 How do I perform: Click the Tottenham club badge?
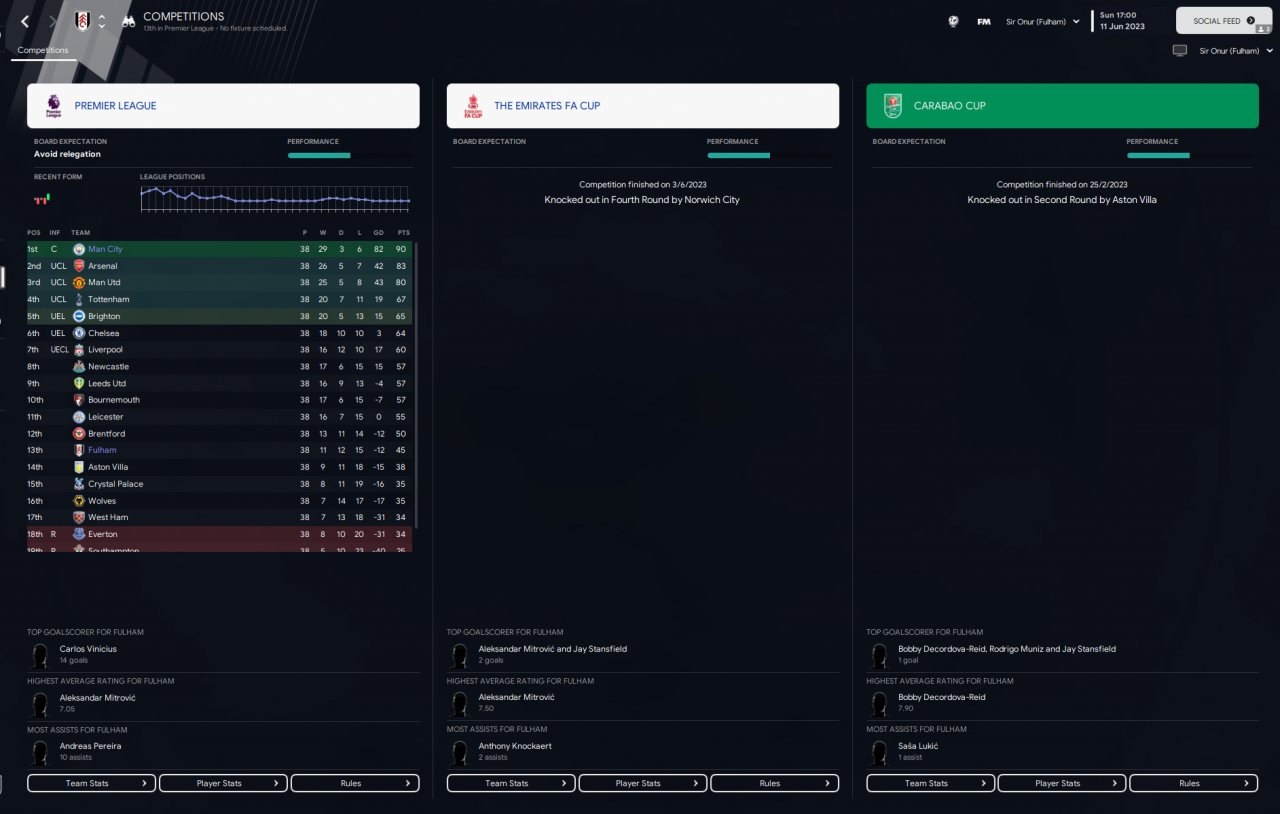click(79, 299)
